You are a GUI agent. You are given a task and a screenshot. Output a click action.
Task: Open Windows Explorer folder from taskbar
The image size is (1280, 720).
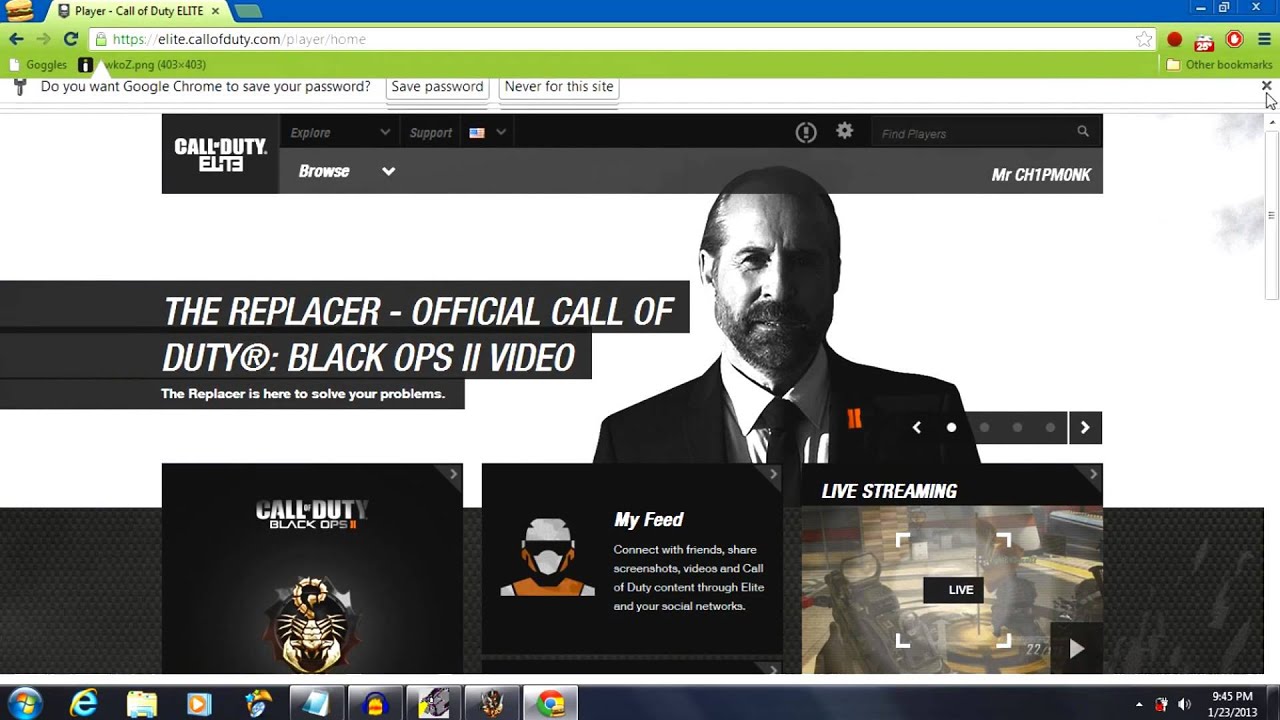tap(142, 704)
